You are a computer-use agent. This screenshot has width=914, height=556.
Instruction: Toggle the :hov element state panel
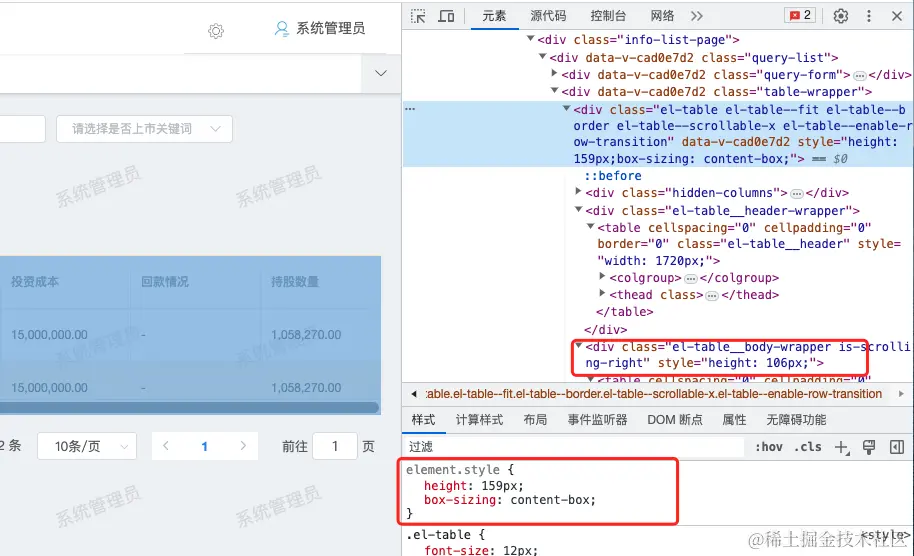coord(768,447)
